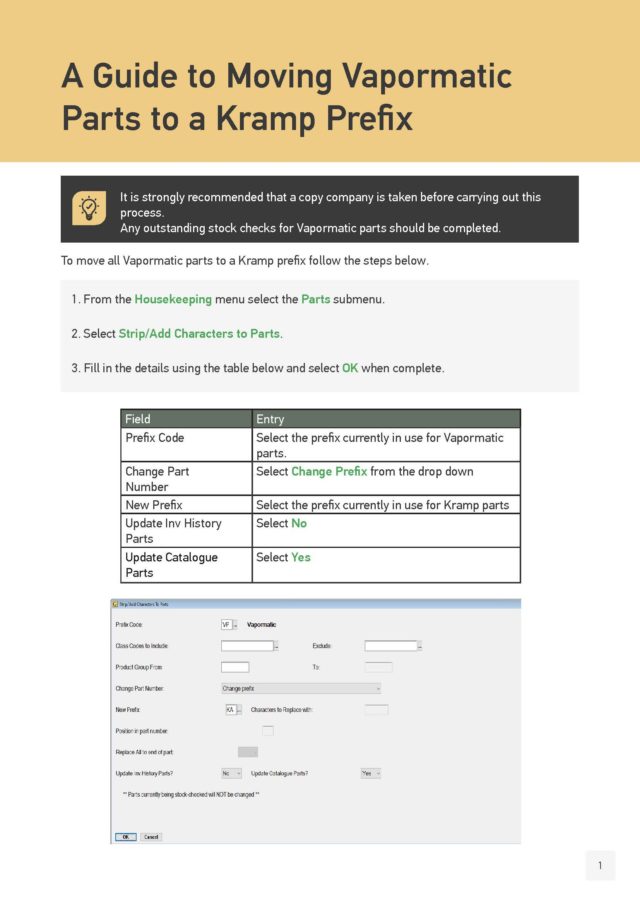Open the Prefix Code lookup button beside VF
The image size is (640, 905).
click(x=235, y=625)
